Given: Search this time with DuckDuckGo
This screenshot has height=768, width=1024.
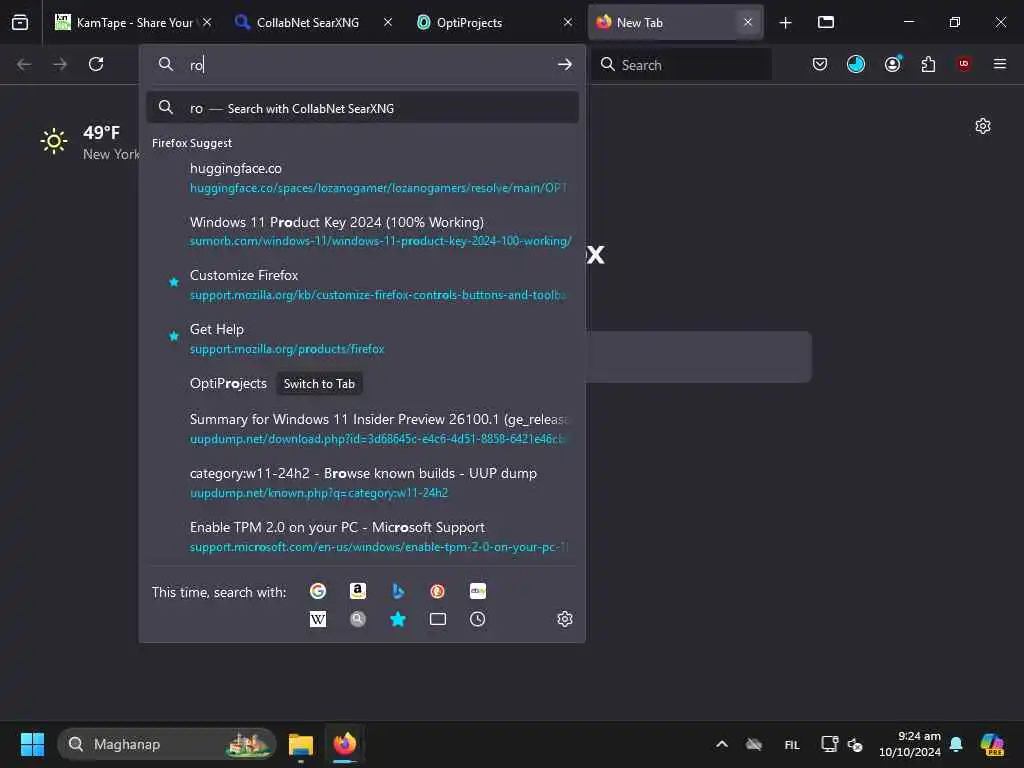Looking at the screenshot, I should pyautogui.click(x=438, y=591).
